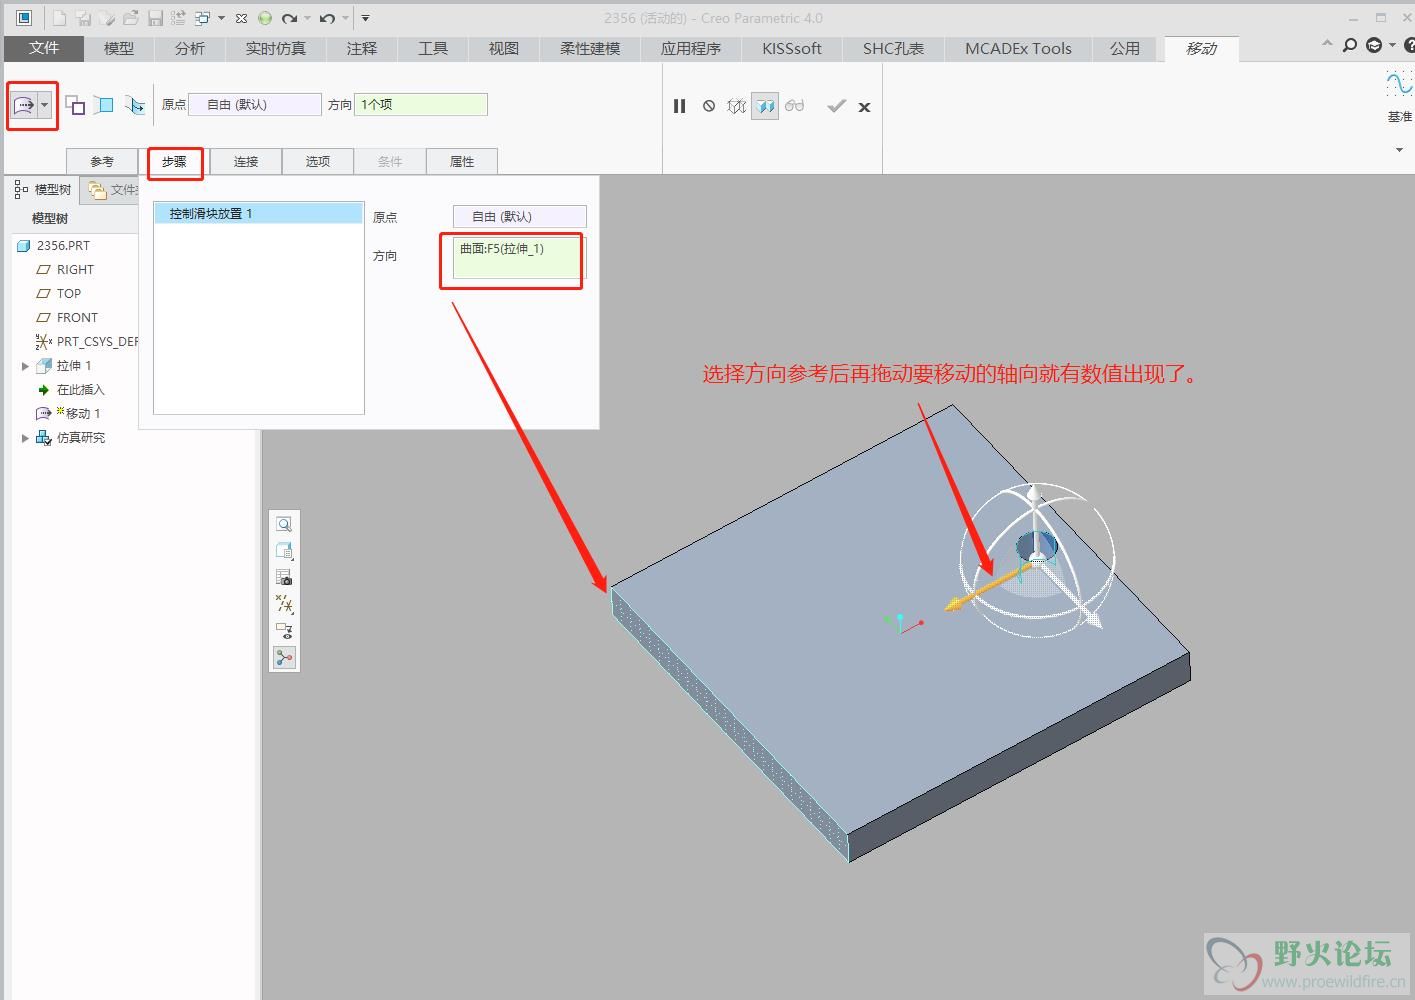Toggle unattached wireframe preview mode
Viewport: 1415px width, 1000px height.
pos(737,106)
